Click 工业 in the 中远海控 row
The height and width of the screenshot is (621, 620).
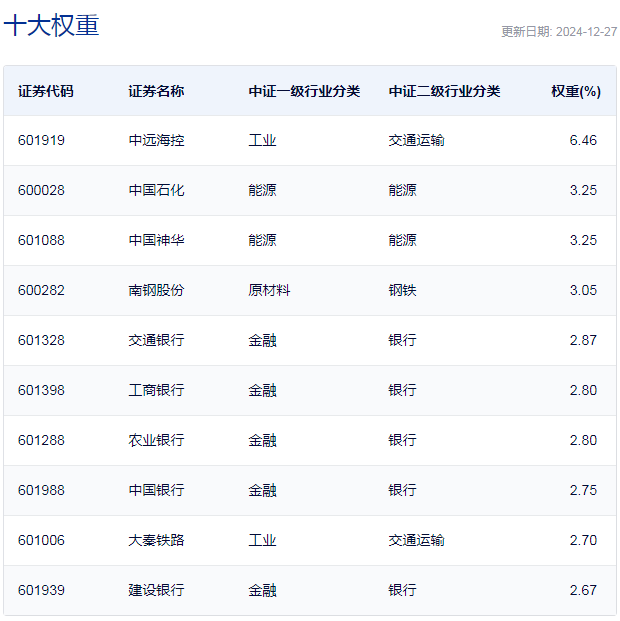(262, 140)
